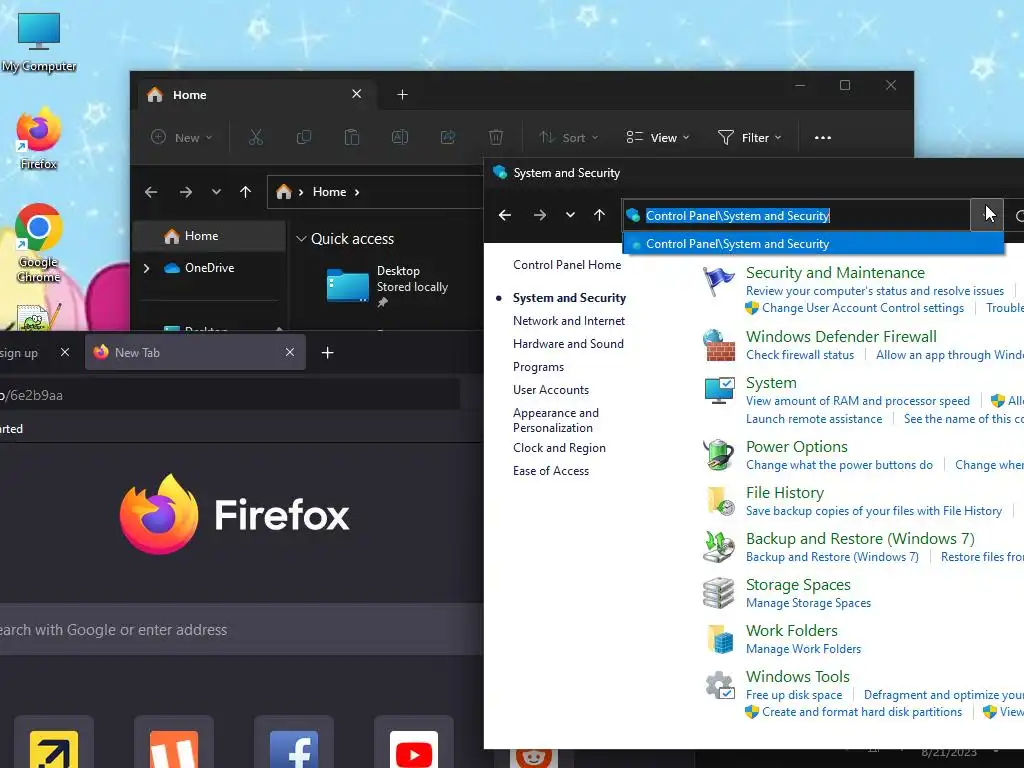
Task: Open the Sort dropdown in File Explorer
Action: click(x=569, y=137)
